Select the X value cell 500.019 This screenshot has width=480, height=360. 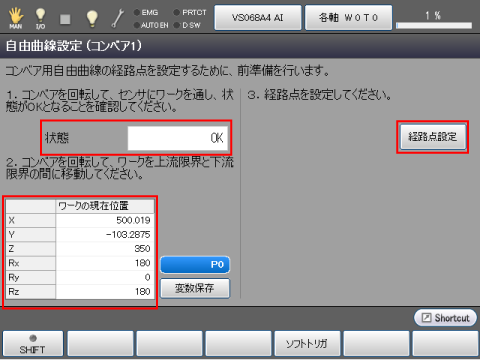(x=105, y=220)
